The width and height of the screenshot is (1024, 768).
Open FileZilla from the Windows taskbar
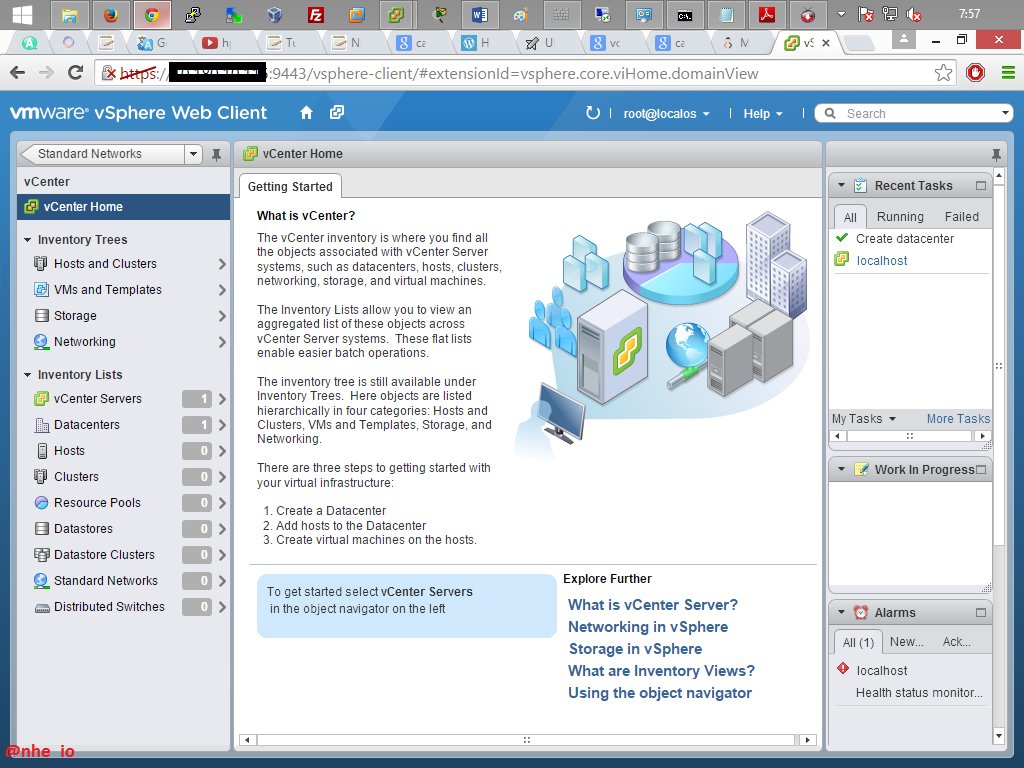[316, 15]
